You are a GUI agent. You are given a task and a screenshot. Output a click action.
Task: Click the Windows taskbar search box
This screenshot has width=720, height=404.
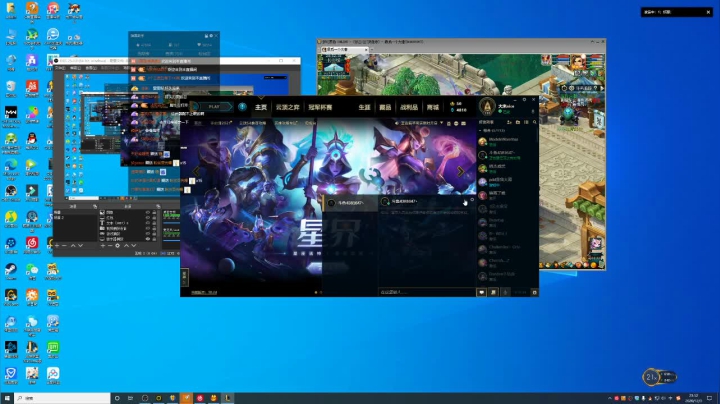pyautogui.click(x=62, y=398)
